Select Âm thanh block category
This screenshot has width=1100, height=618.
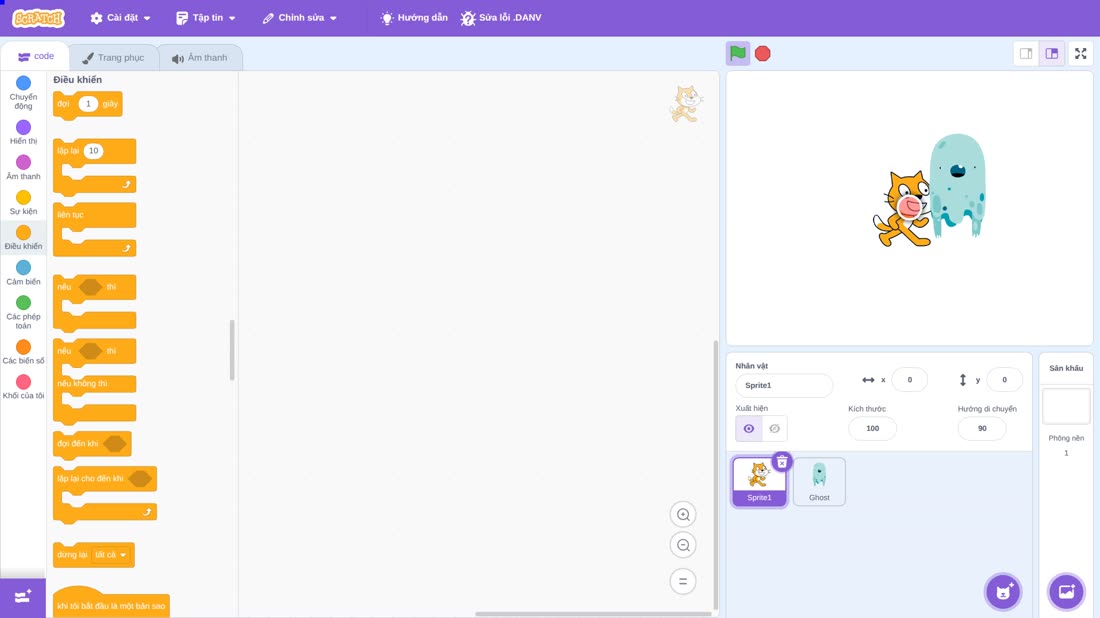coord(23,168)
